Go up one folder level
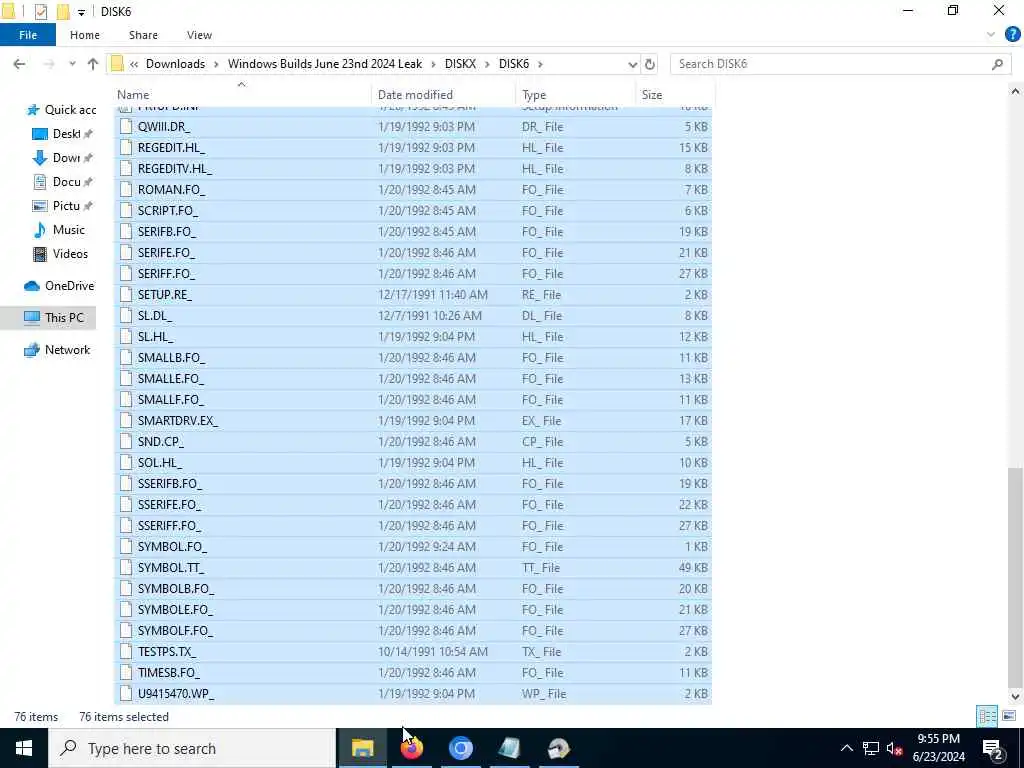Image resolution: width=1024 pixels, height=768 pixels. 93,64
